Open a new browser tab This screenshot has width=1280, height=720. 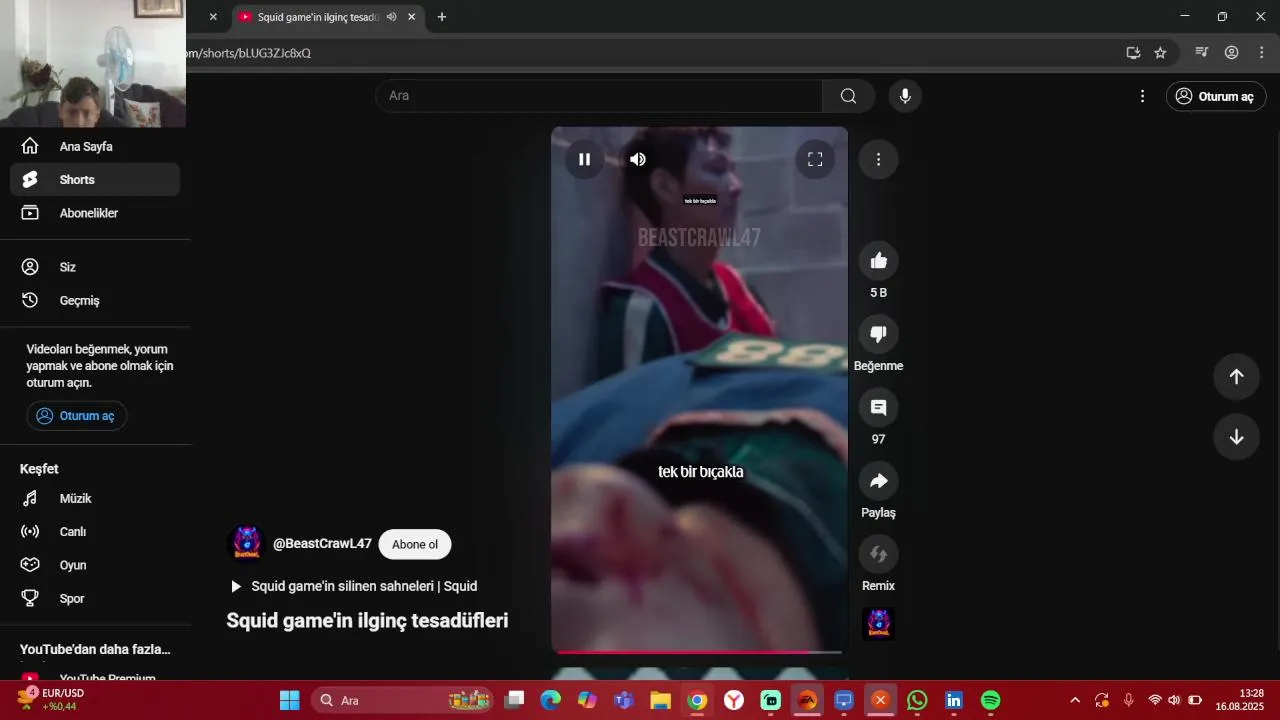(x=442, y=17)
